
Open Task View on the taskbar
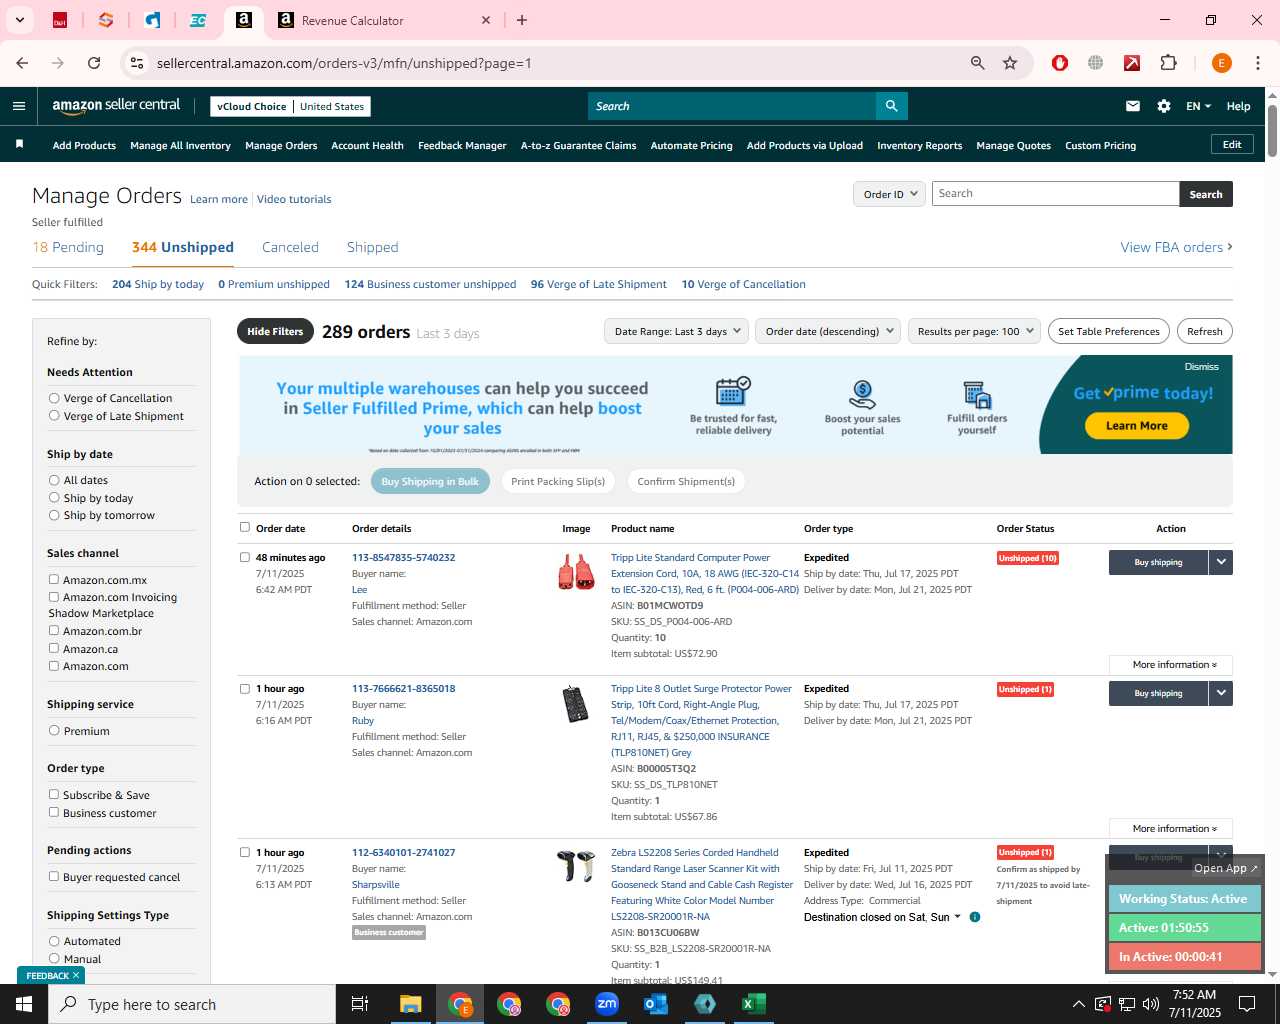[x=360, y=1004]
